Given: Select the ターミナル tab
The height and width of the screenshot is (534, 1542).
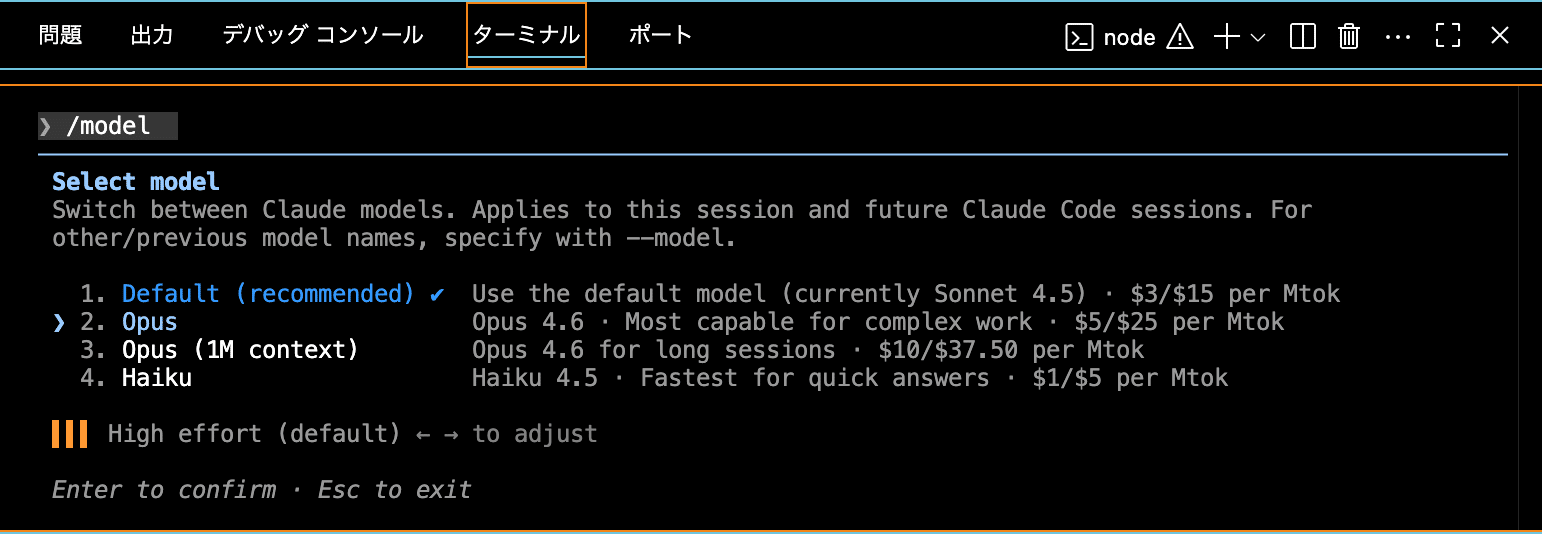Looking at the screenshot, I should click(526, 35).
